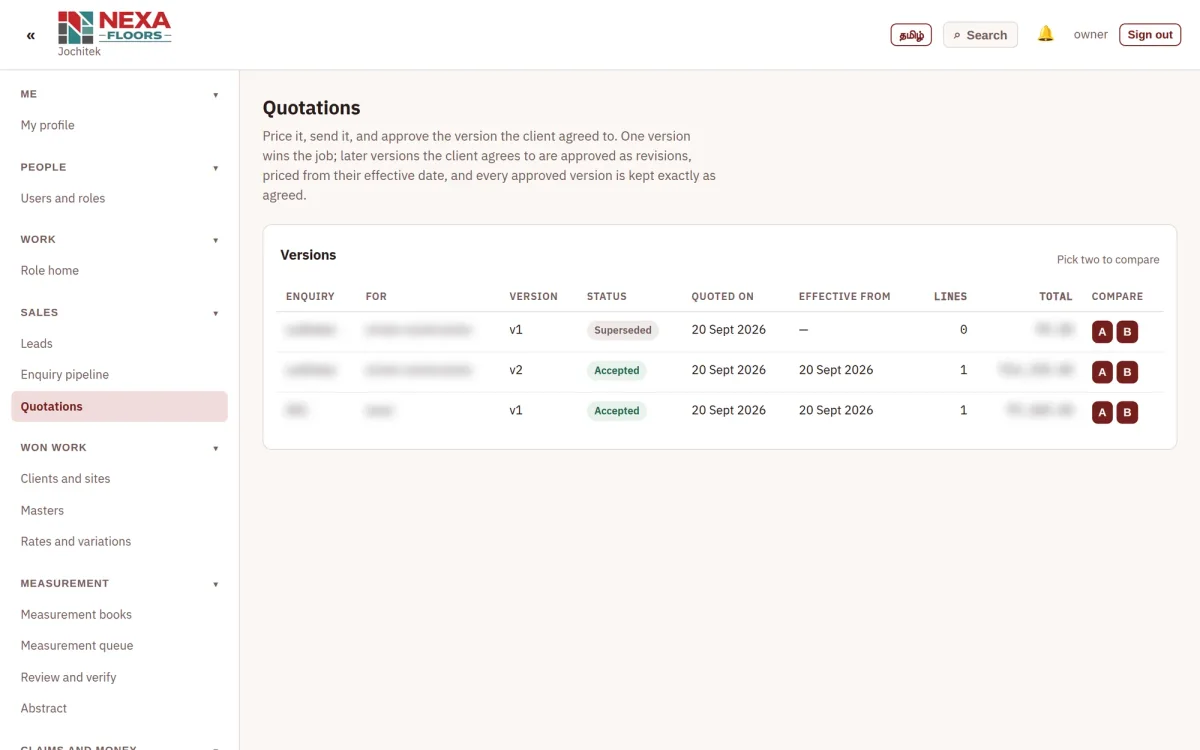Click the Versions card heading
The height and width of the screenshot is (750, 1200).
(308, 255)
